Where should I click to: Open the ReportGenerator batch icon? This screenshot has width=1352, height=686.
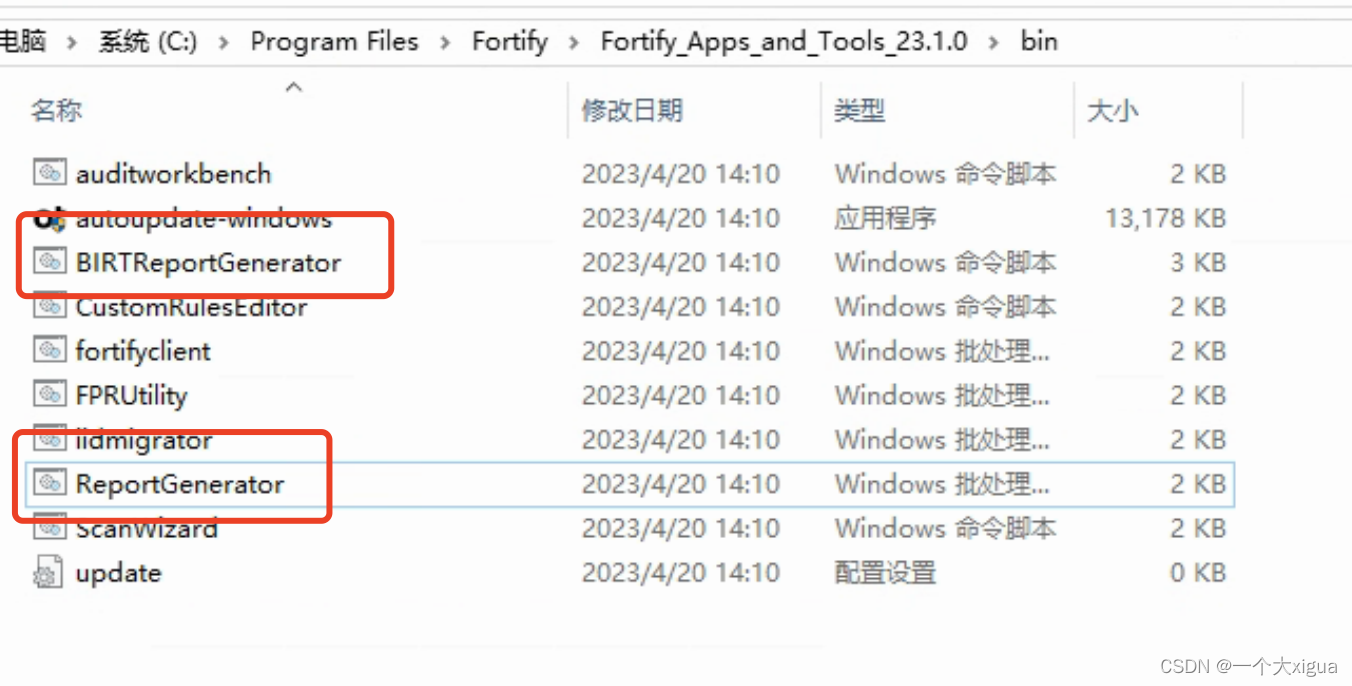pos(49,483)
